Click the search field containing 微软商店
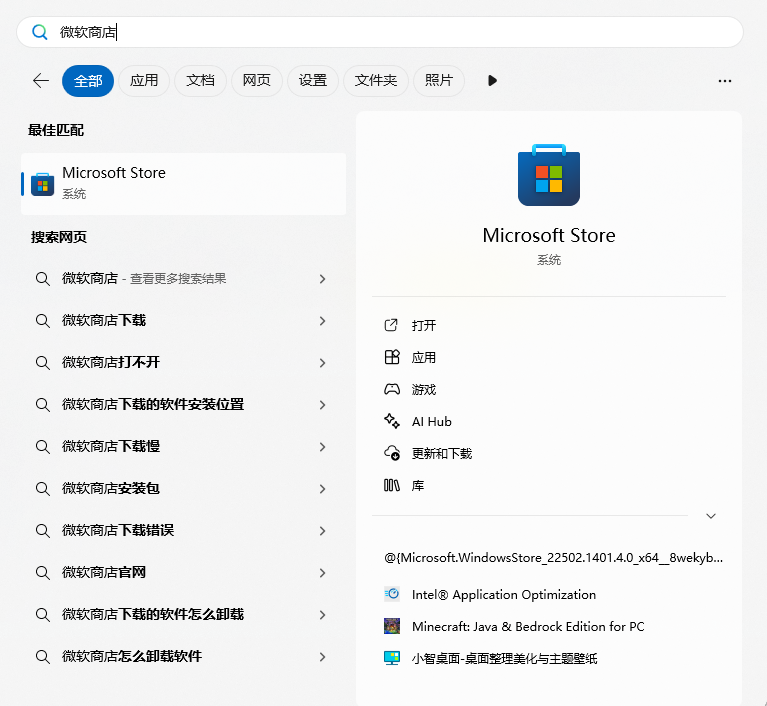Screen dimensions: 767x706 (380, 32)
